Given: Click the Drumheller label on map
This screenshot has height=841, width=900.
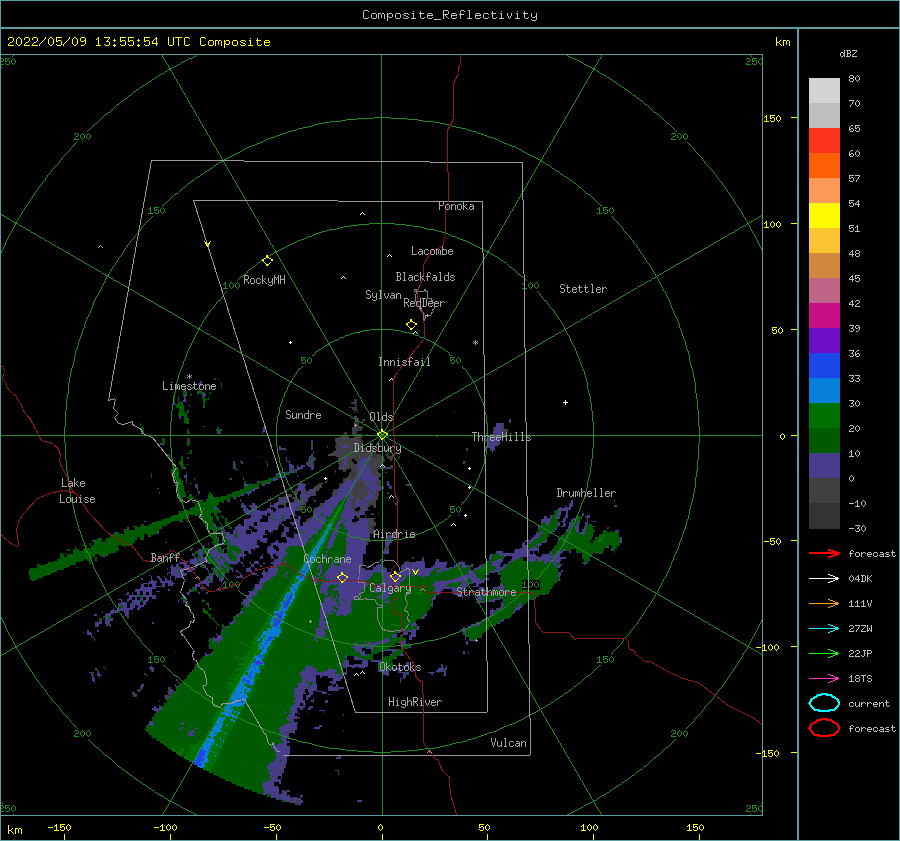Looking at the screenshot, I should click(586, 493).
